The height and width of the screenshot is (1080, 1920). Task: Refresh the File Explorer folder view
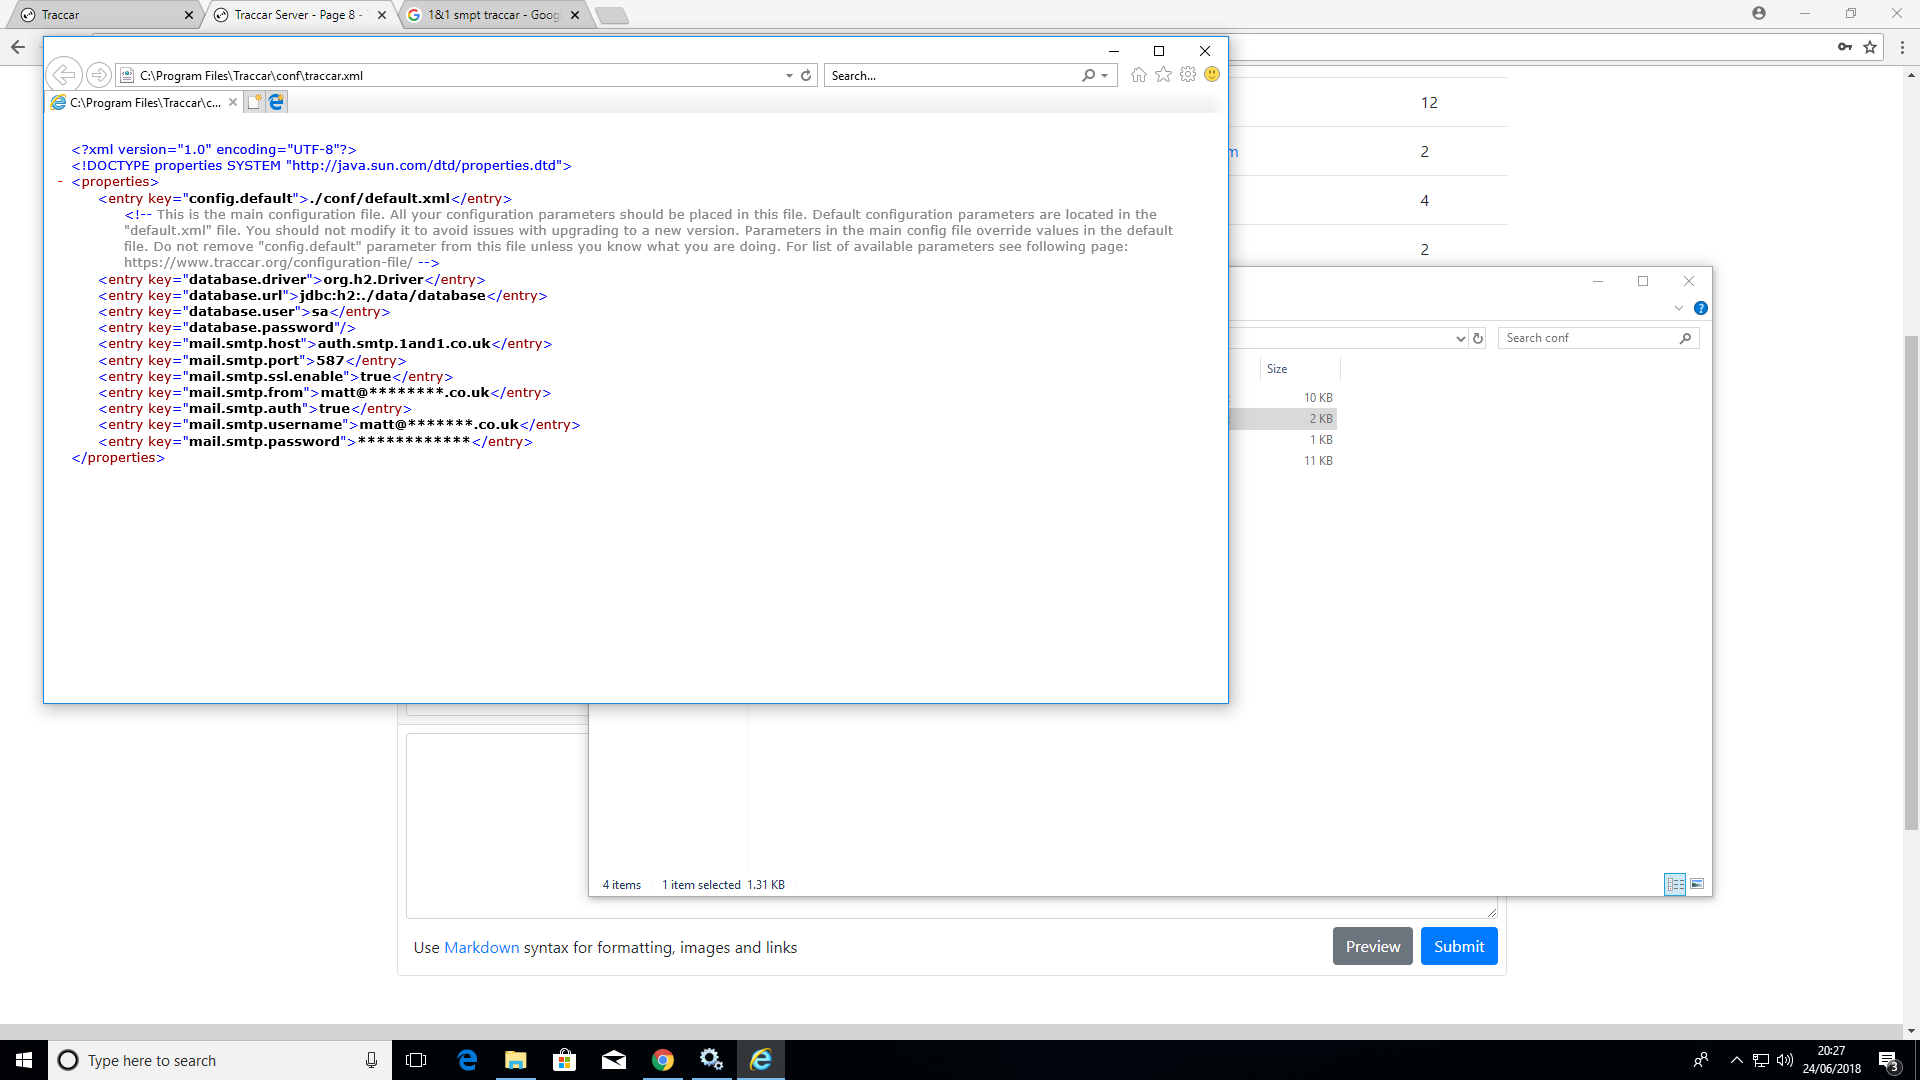coord(1478,338)
